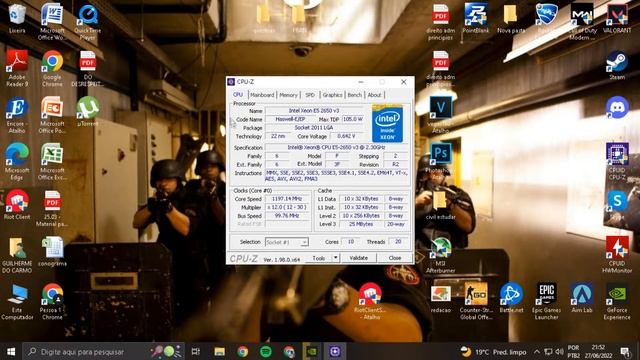Click the Intel Xeon logo in CPU-Z

click(387, 124)
